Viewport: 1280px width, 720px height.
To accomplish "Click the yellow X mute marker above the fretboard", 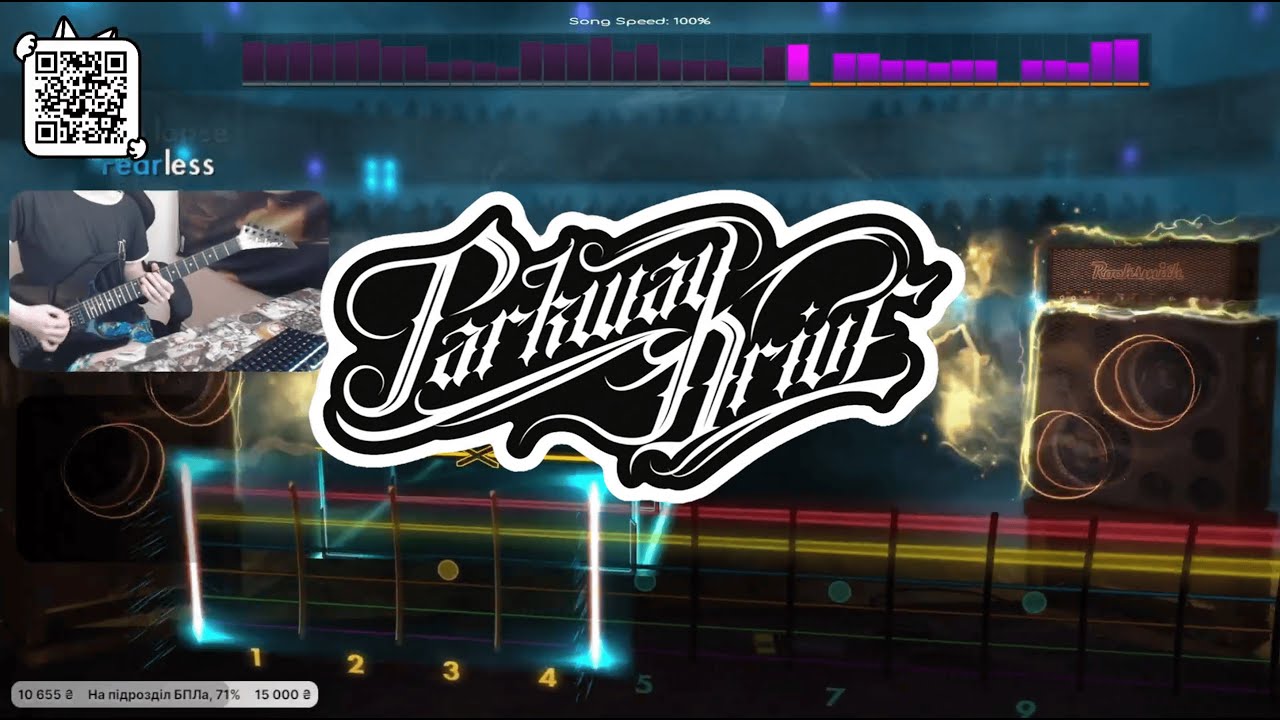I will [x=478, y=457].
